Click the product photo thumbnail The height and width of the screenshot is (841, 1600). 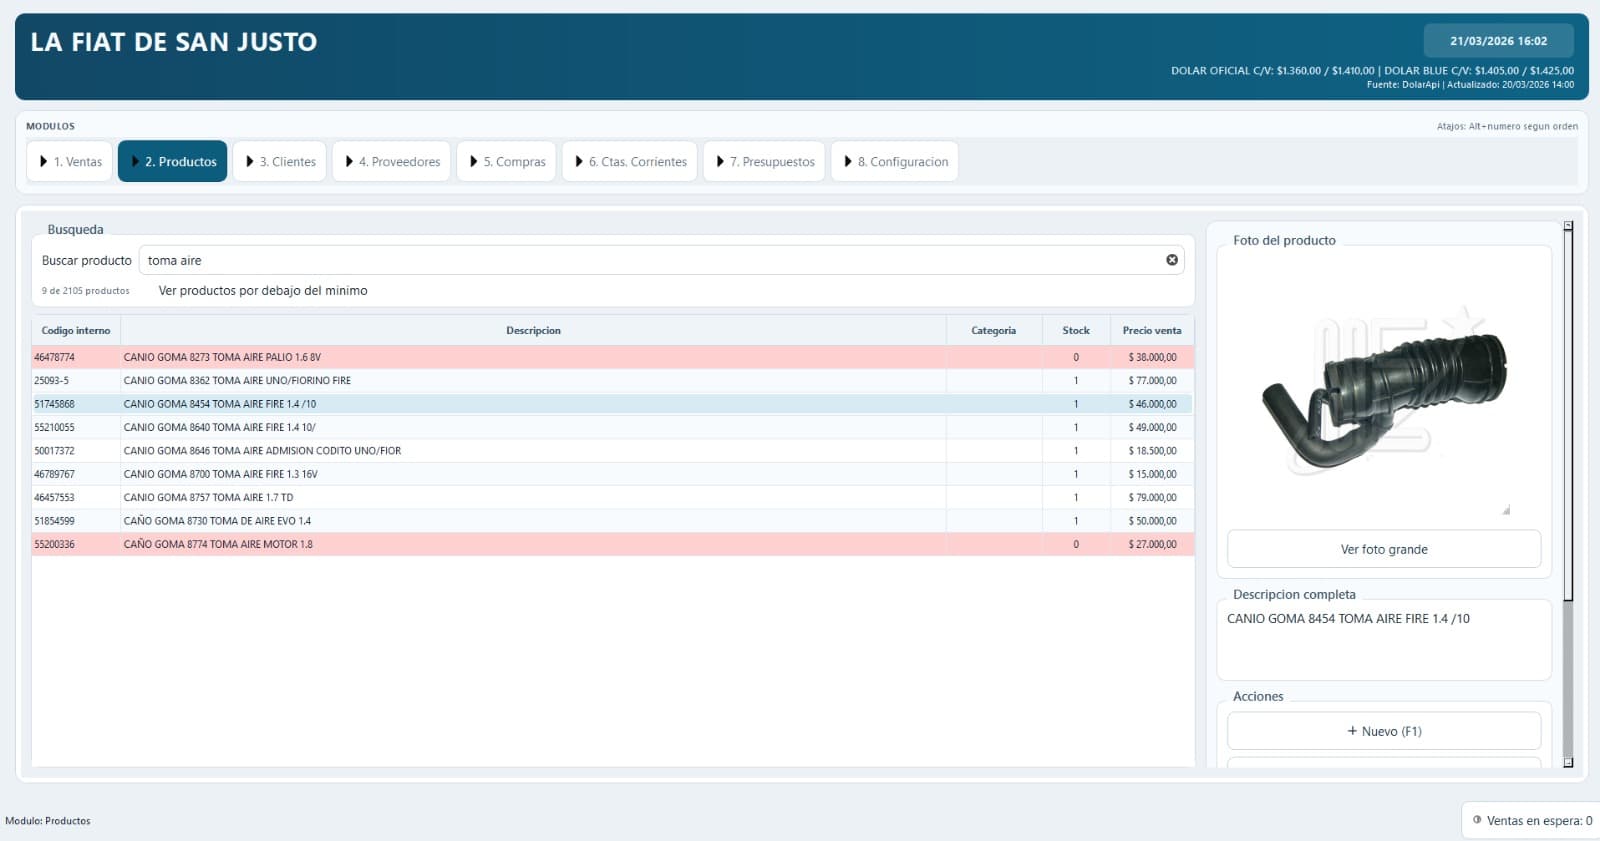1384,390
